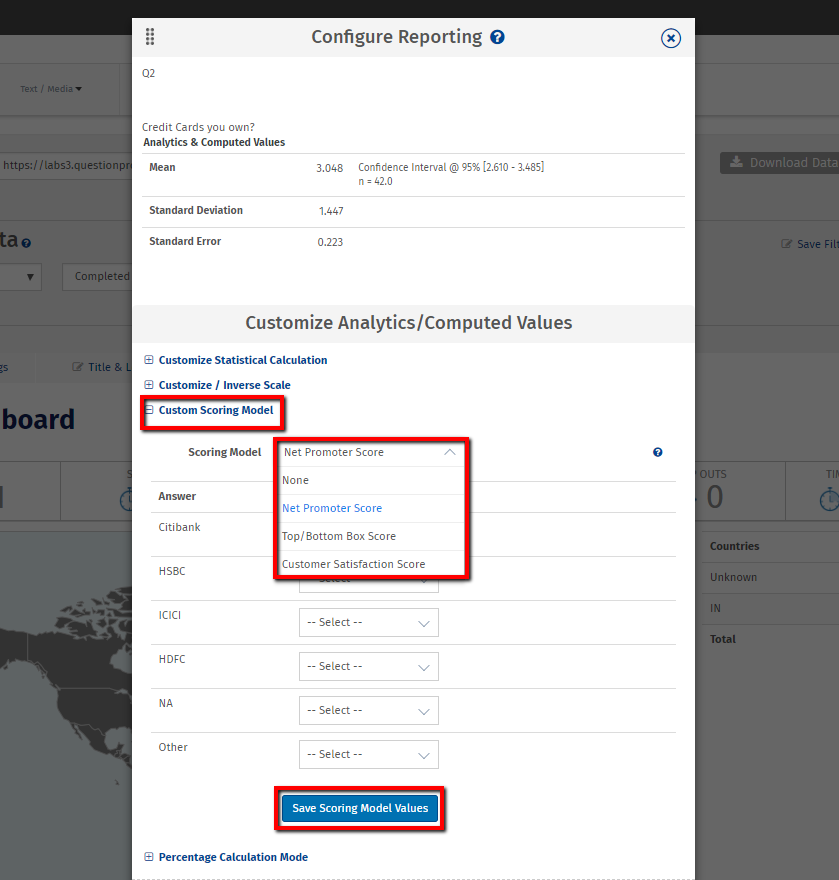Select Top/Bottom Box Score option
The height and width of the screenshot is (880, 839).
(x=339, y=536)
